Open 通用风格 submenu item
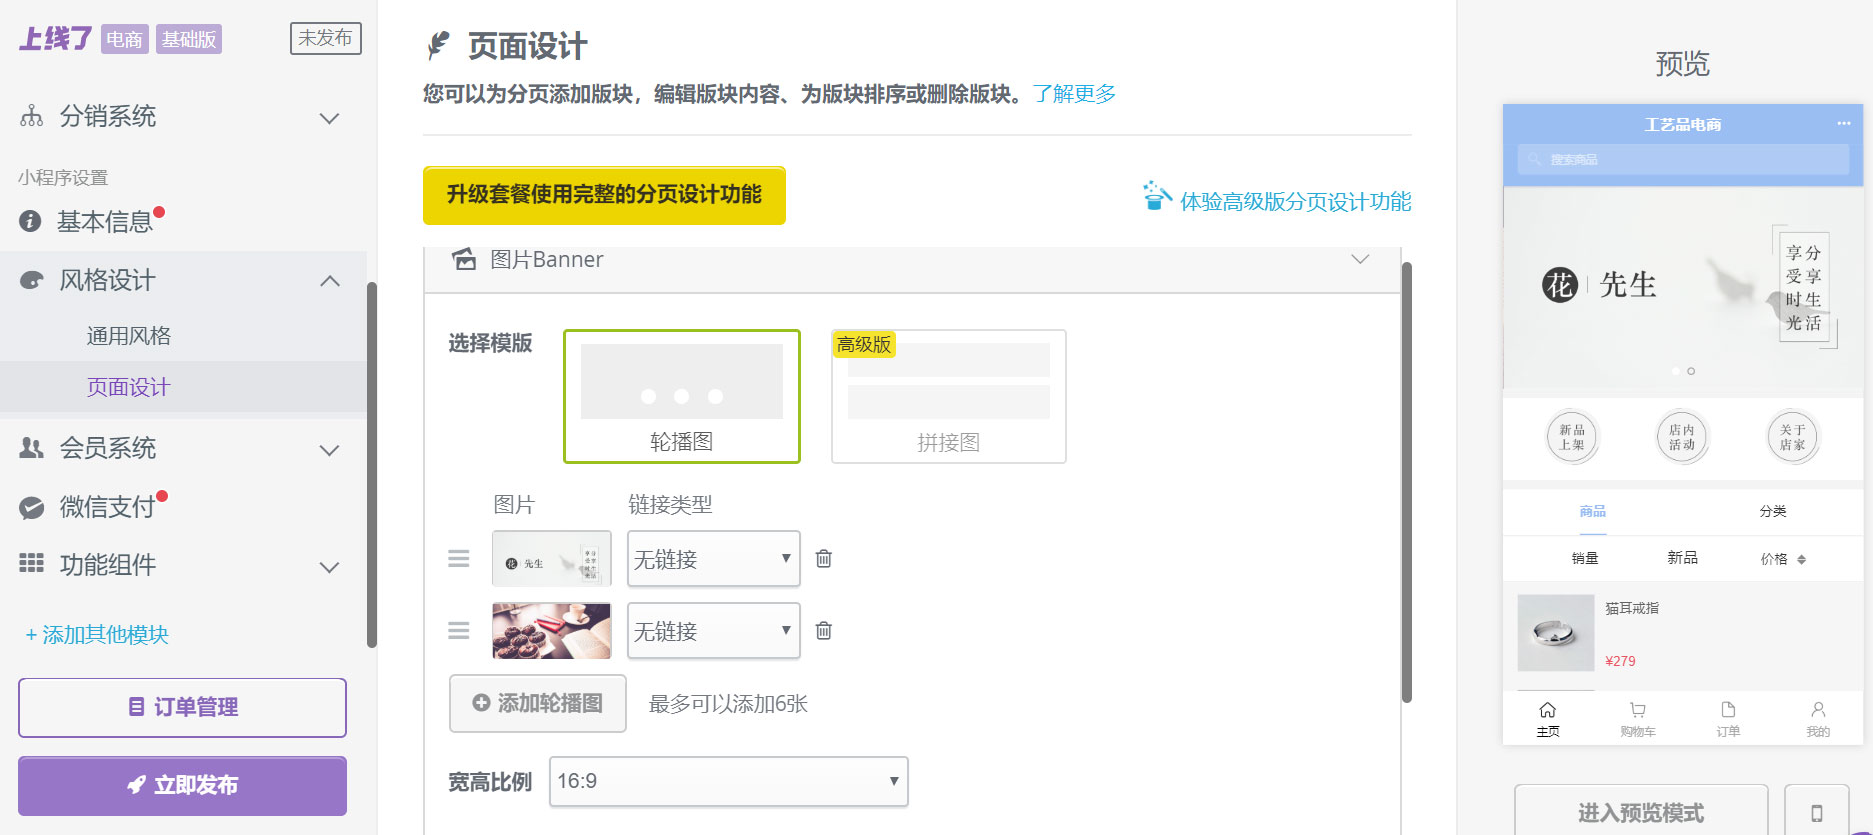1873x835 pixels. (x=128, y=336)
